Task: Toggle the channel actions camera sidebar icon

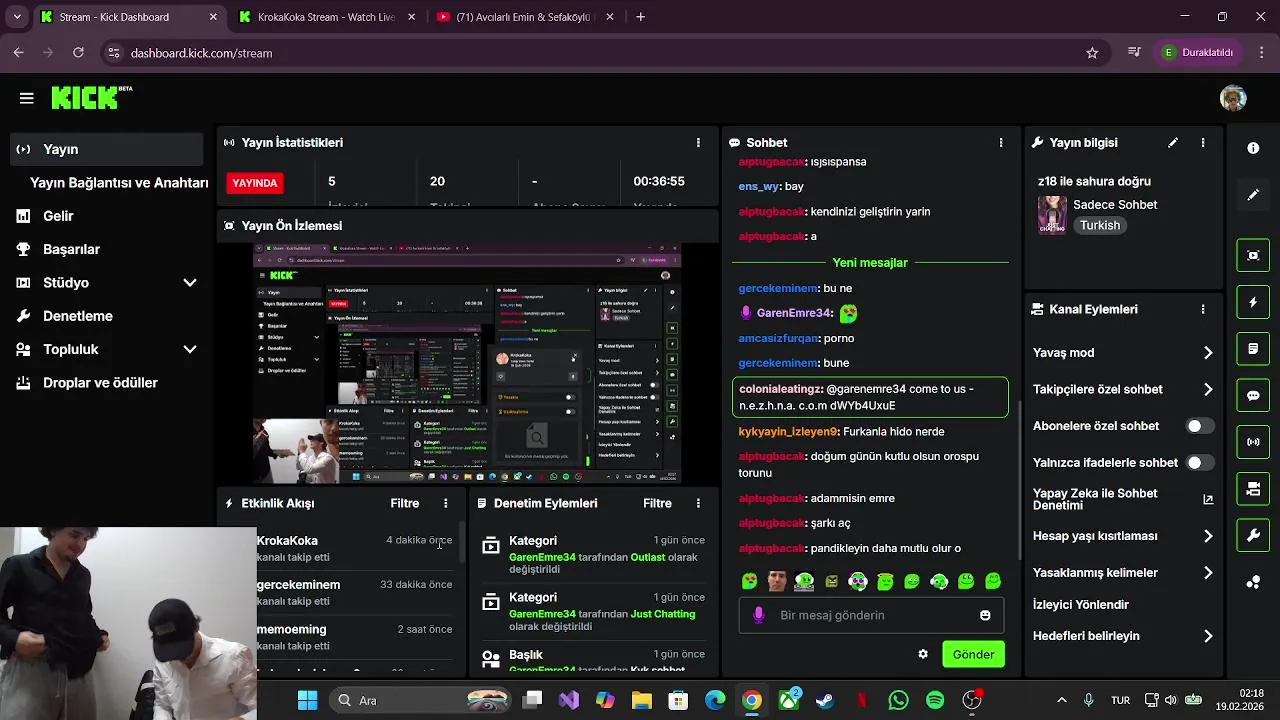Action: 1253,489
